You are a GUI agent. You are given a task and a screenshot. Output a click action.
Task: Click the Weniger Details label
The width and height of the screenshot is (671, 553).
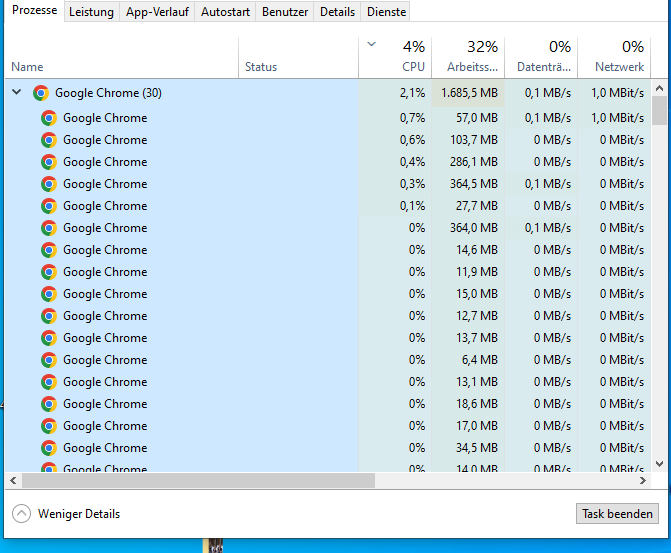(79, 514)
